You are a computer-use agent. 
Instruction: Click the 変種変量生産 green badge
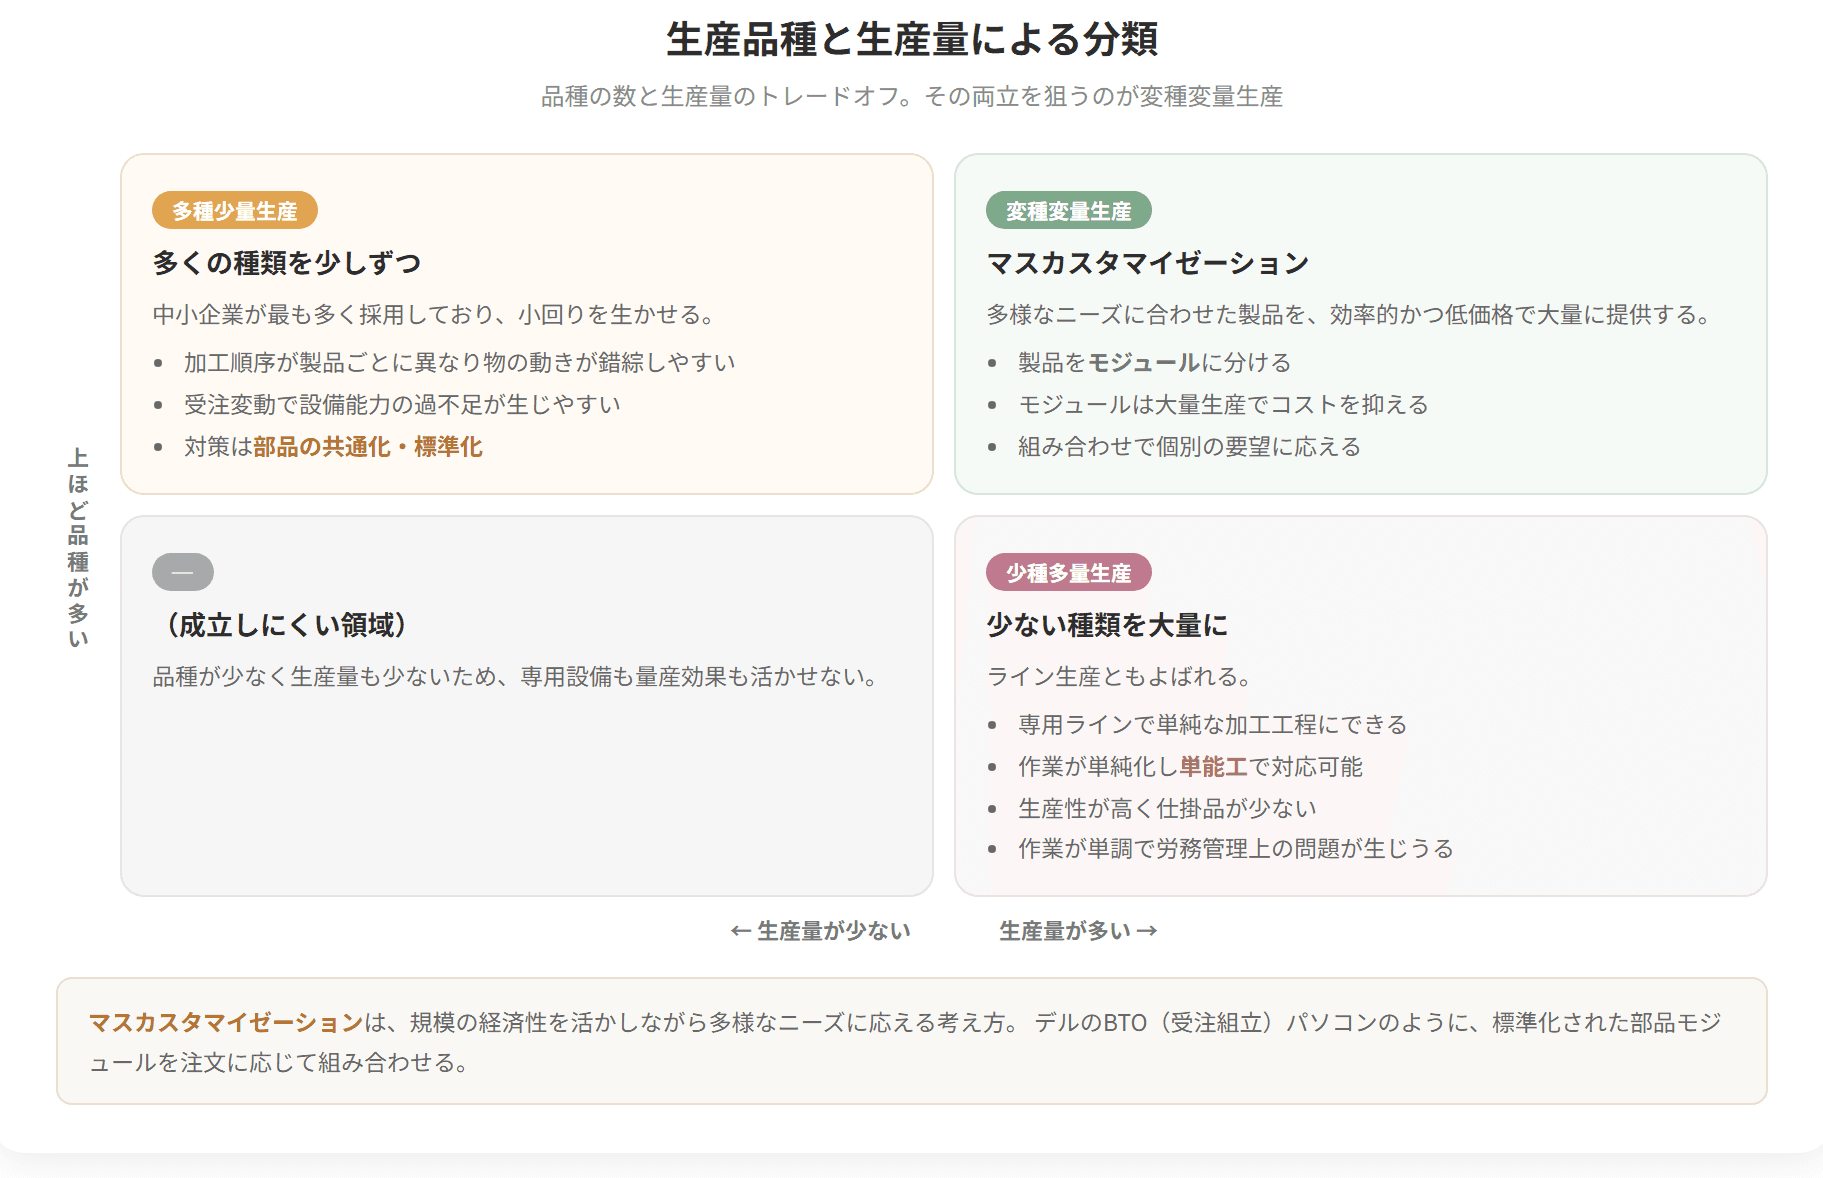pyautogui.click(x=1069, y=211)
